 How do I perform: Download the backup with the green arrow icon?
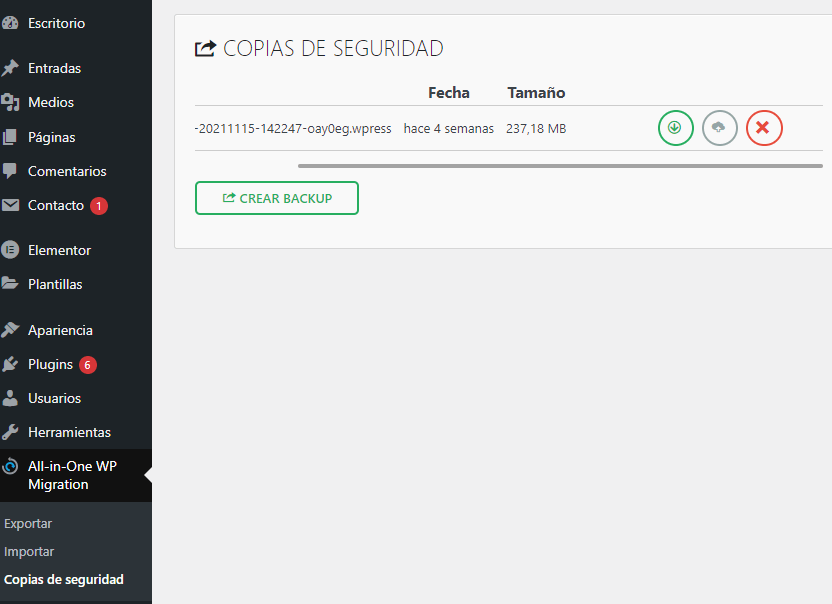tap(675, 128)
